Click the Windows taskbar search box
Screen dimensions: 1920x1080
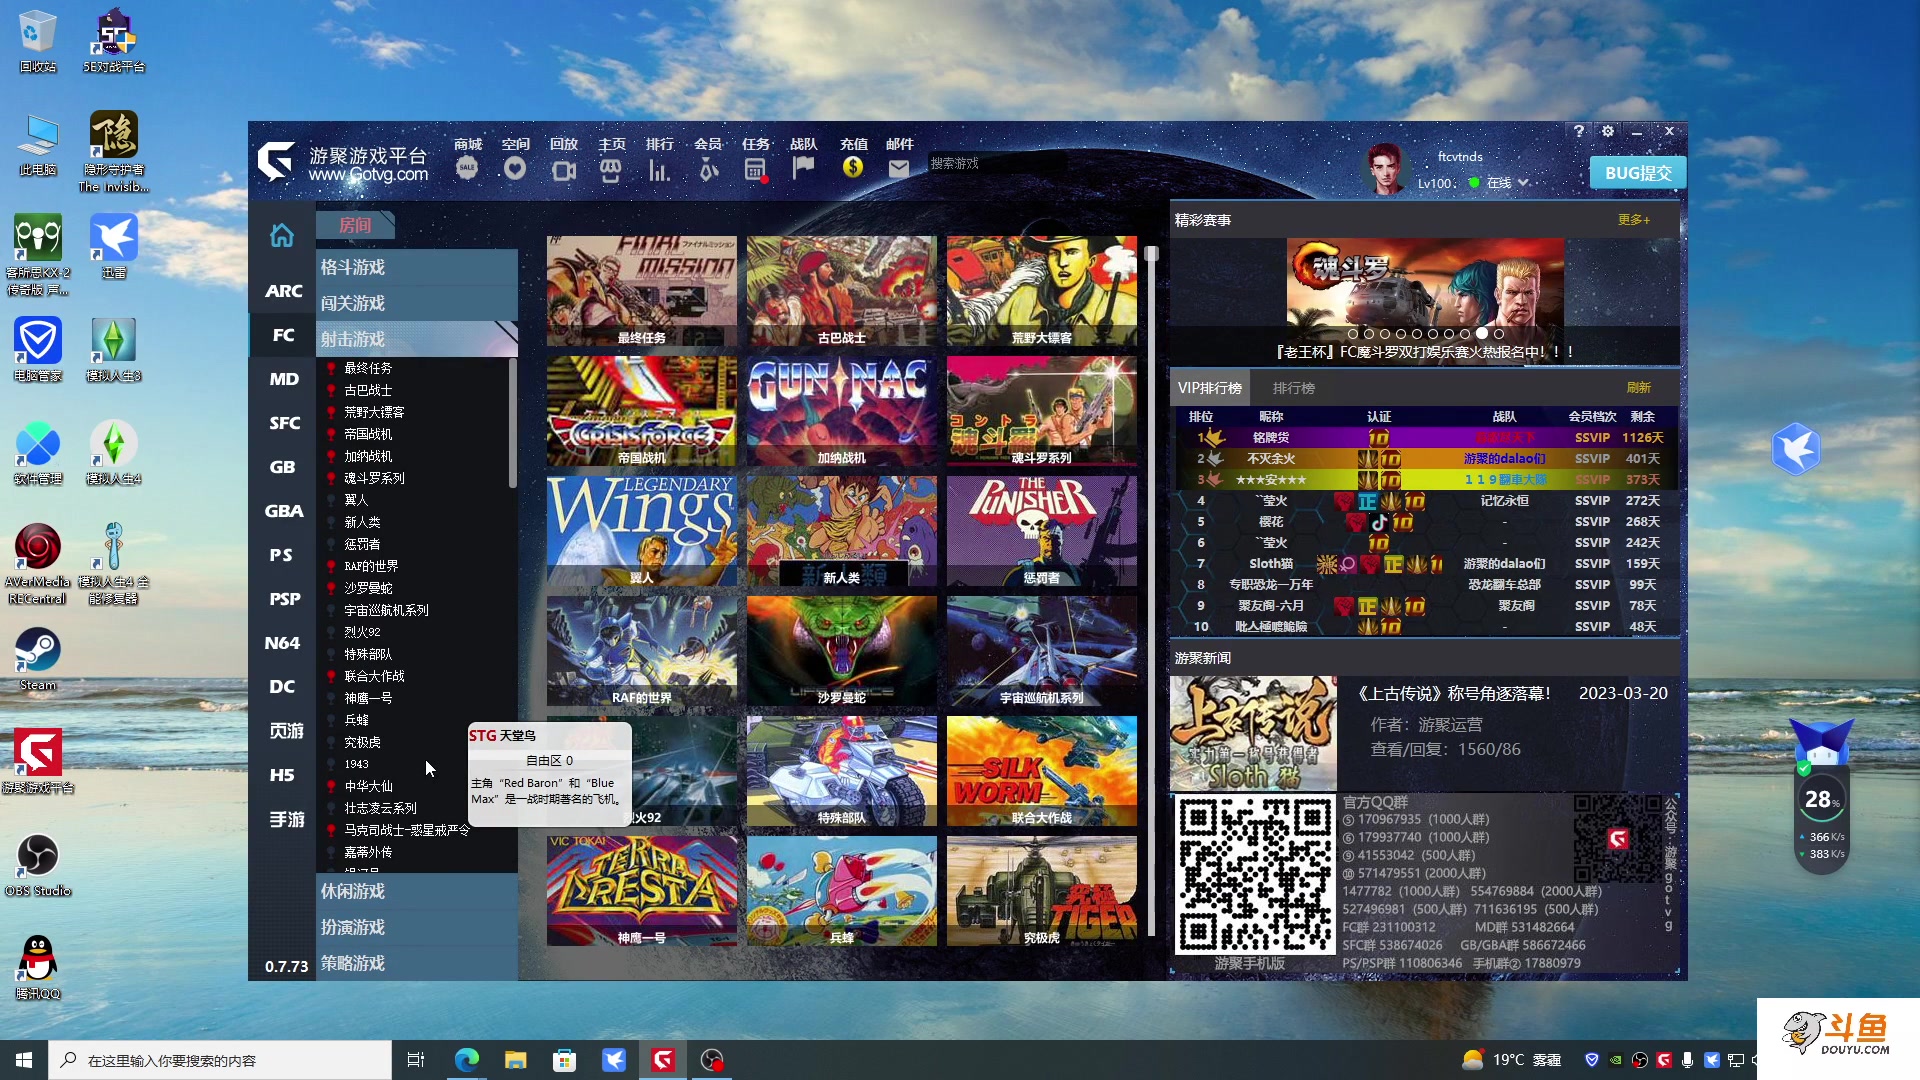[x=220, y=1060]
